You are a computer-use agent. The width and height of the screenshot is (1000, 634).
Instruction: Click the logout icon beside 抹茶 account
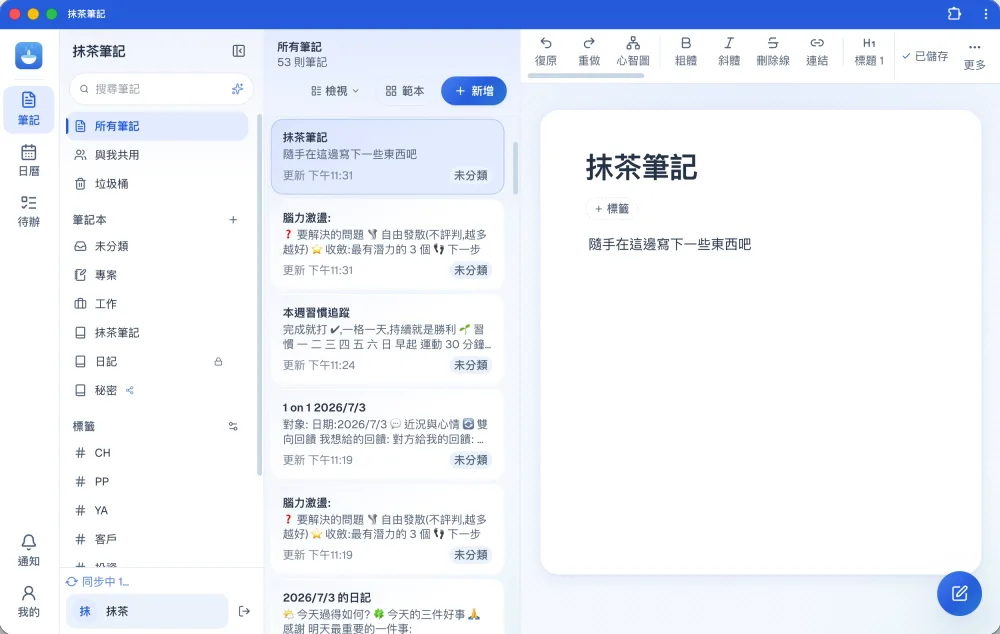(244, 611)
